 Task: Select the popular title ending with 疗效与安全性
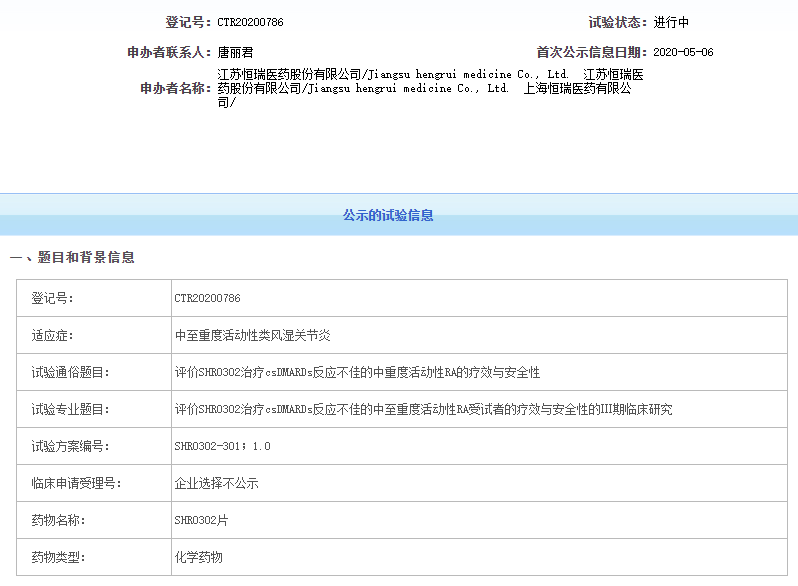click(357, 373)
